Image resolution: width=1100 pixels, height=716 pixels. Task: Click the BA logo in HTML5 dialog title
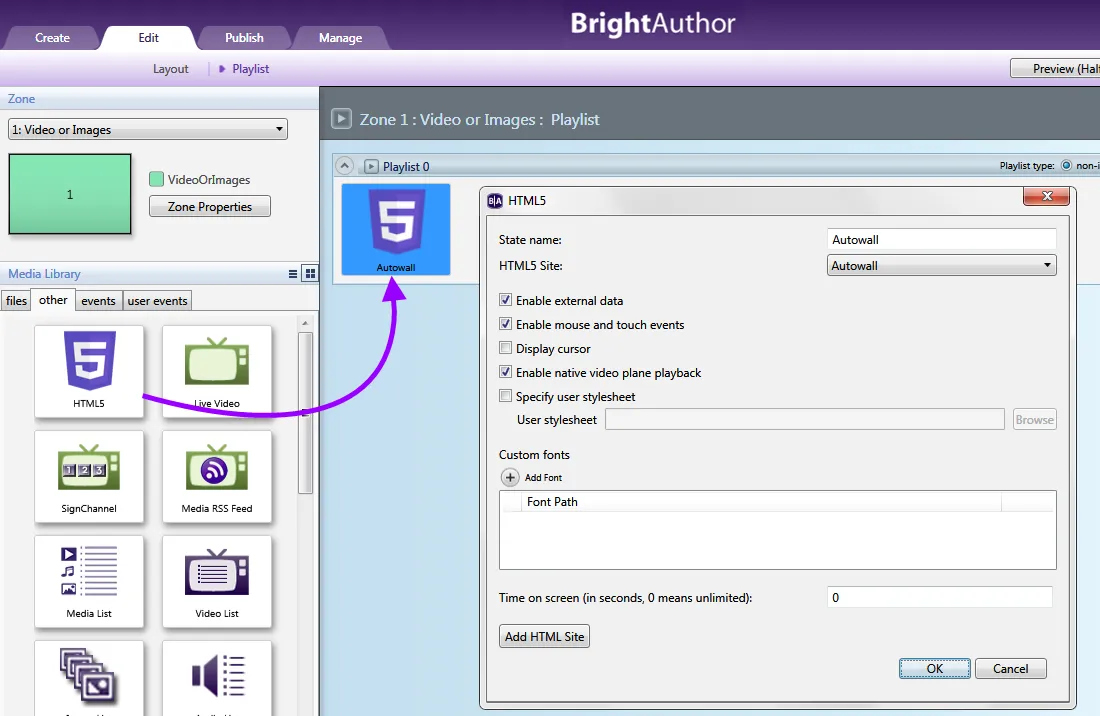(x=495, y=201)
